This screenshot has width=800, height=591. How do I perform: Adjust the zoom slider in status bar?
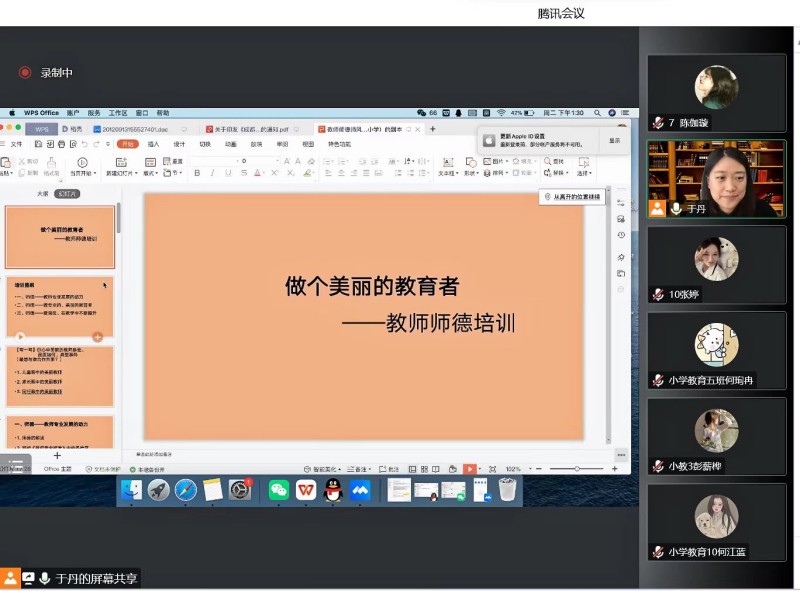[577, 469]
